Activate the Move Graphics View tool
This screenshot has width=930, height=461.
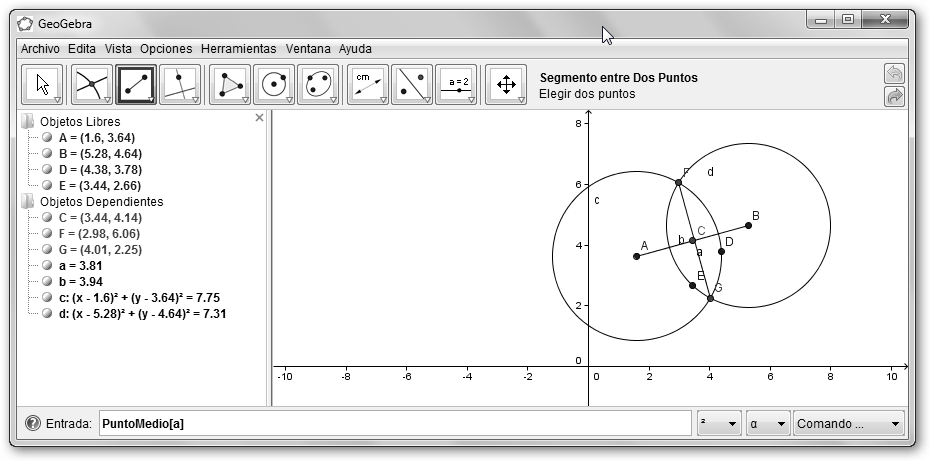(x=505, y=84)
